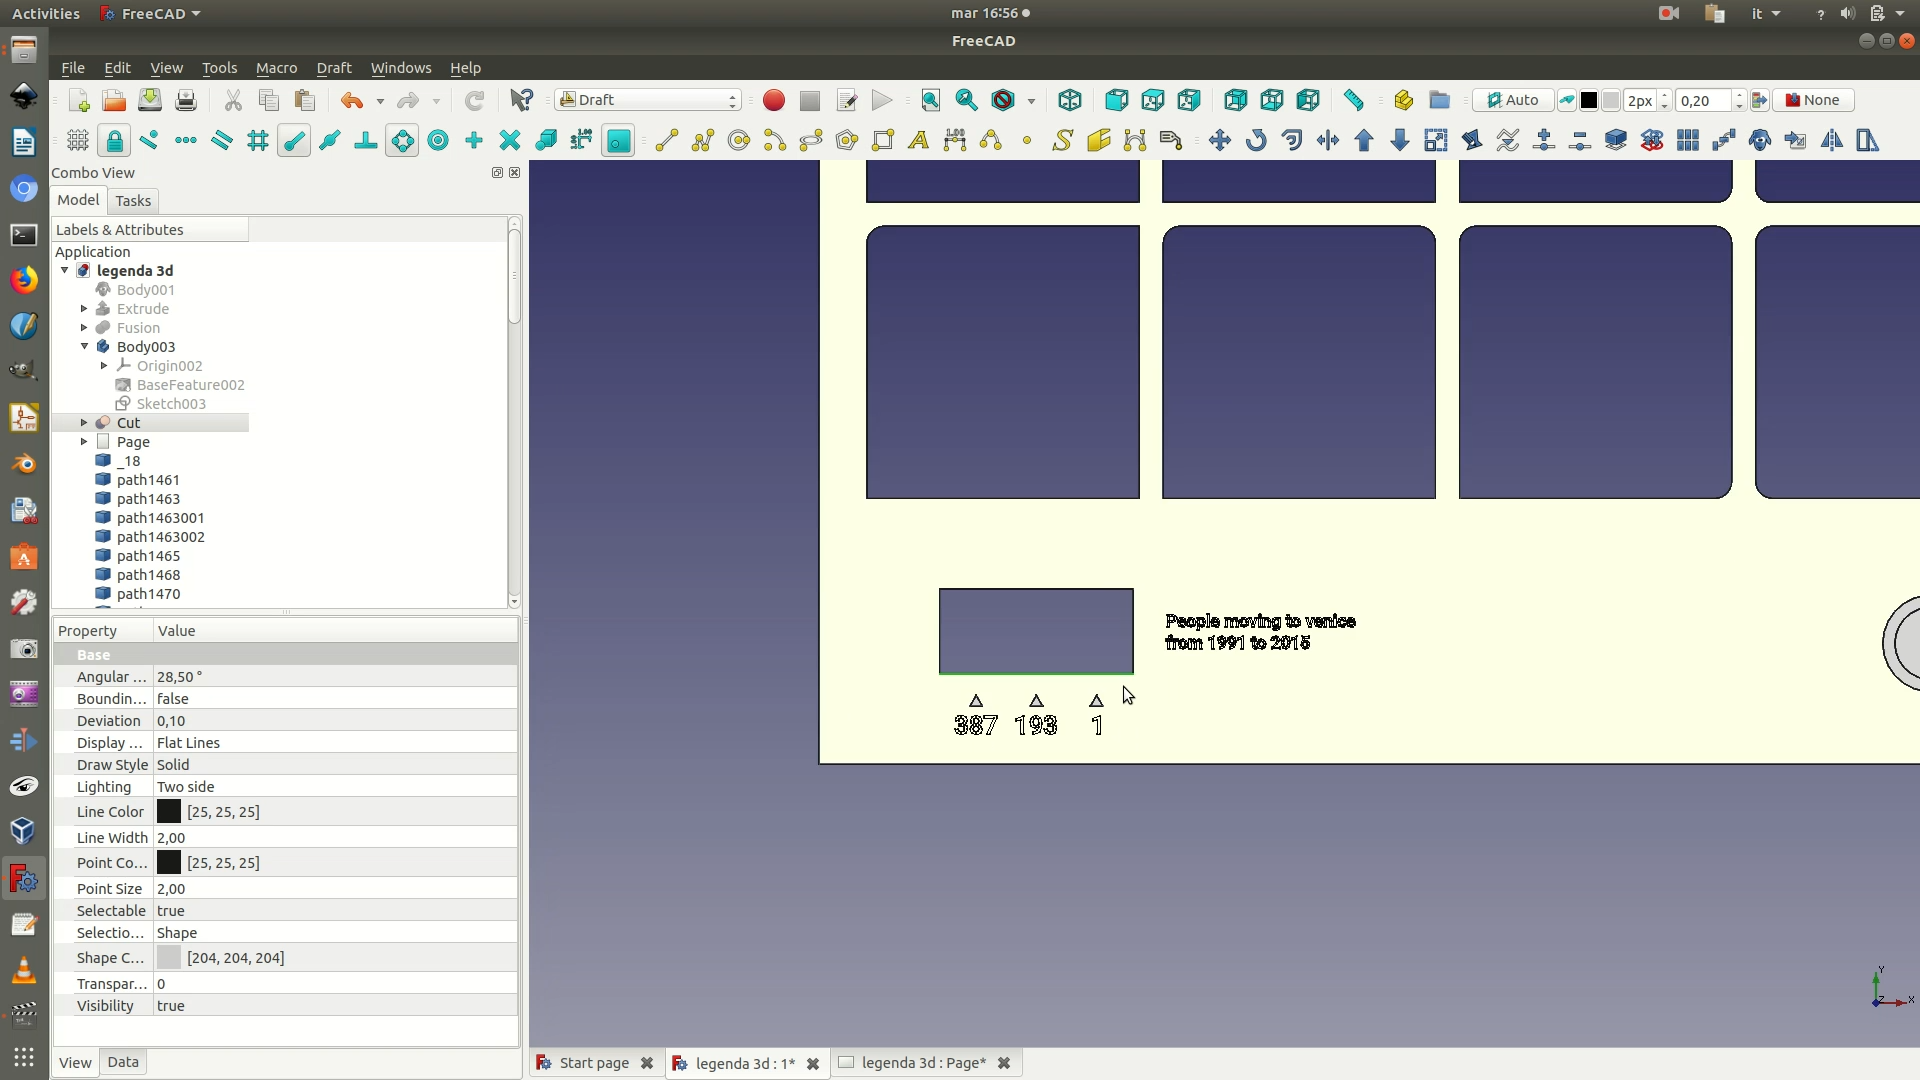Toggle the Draft grid display
The image size is (1920, 1080).
click(78, 140)
